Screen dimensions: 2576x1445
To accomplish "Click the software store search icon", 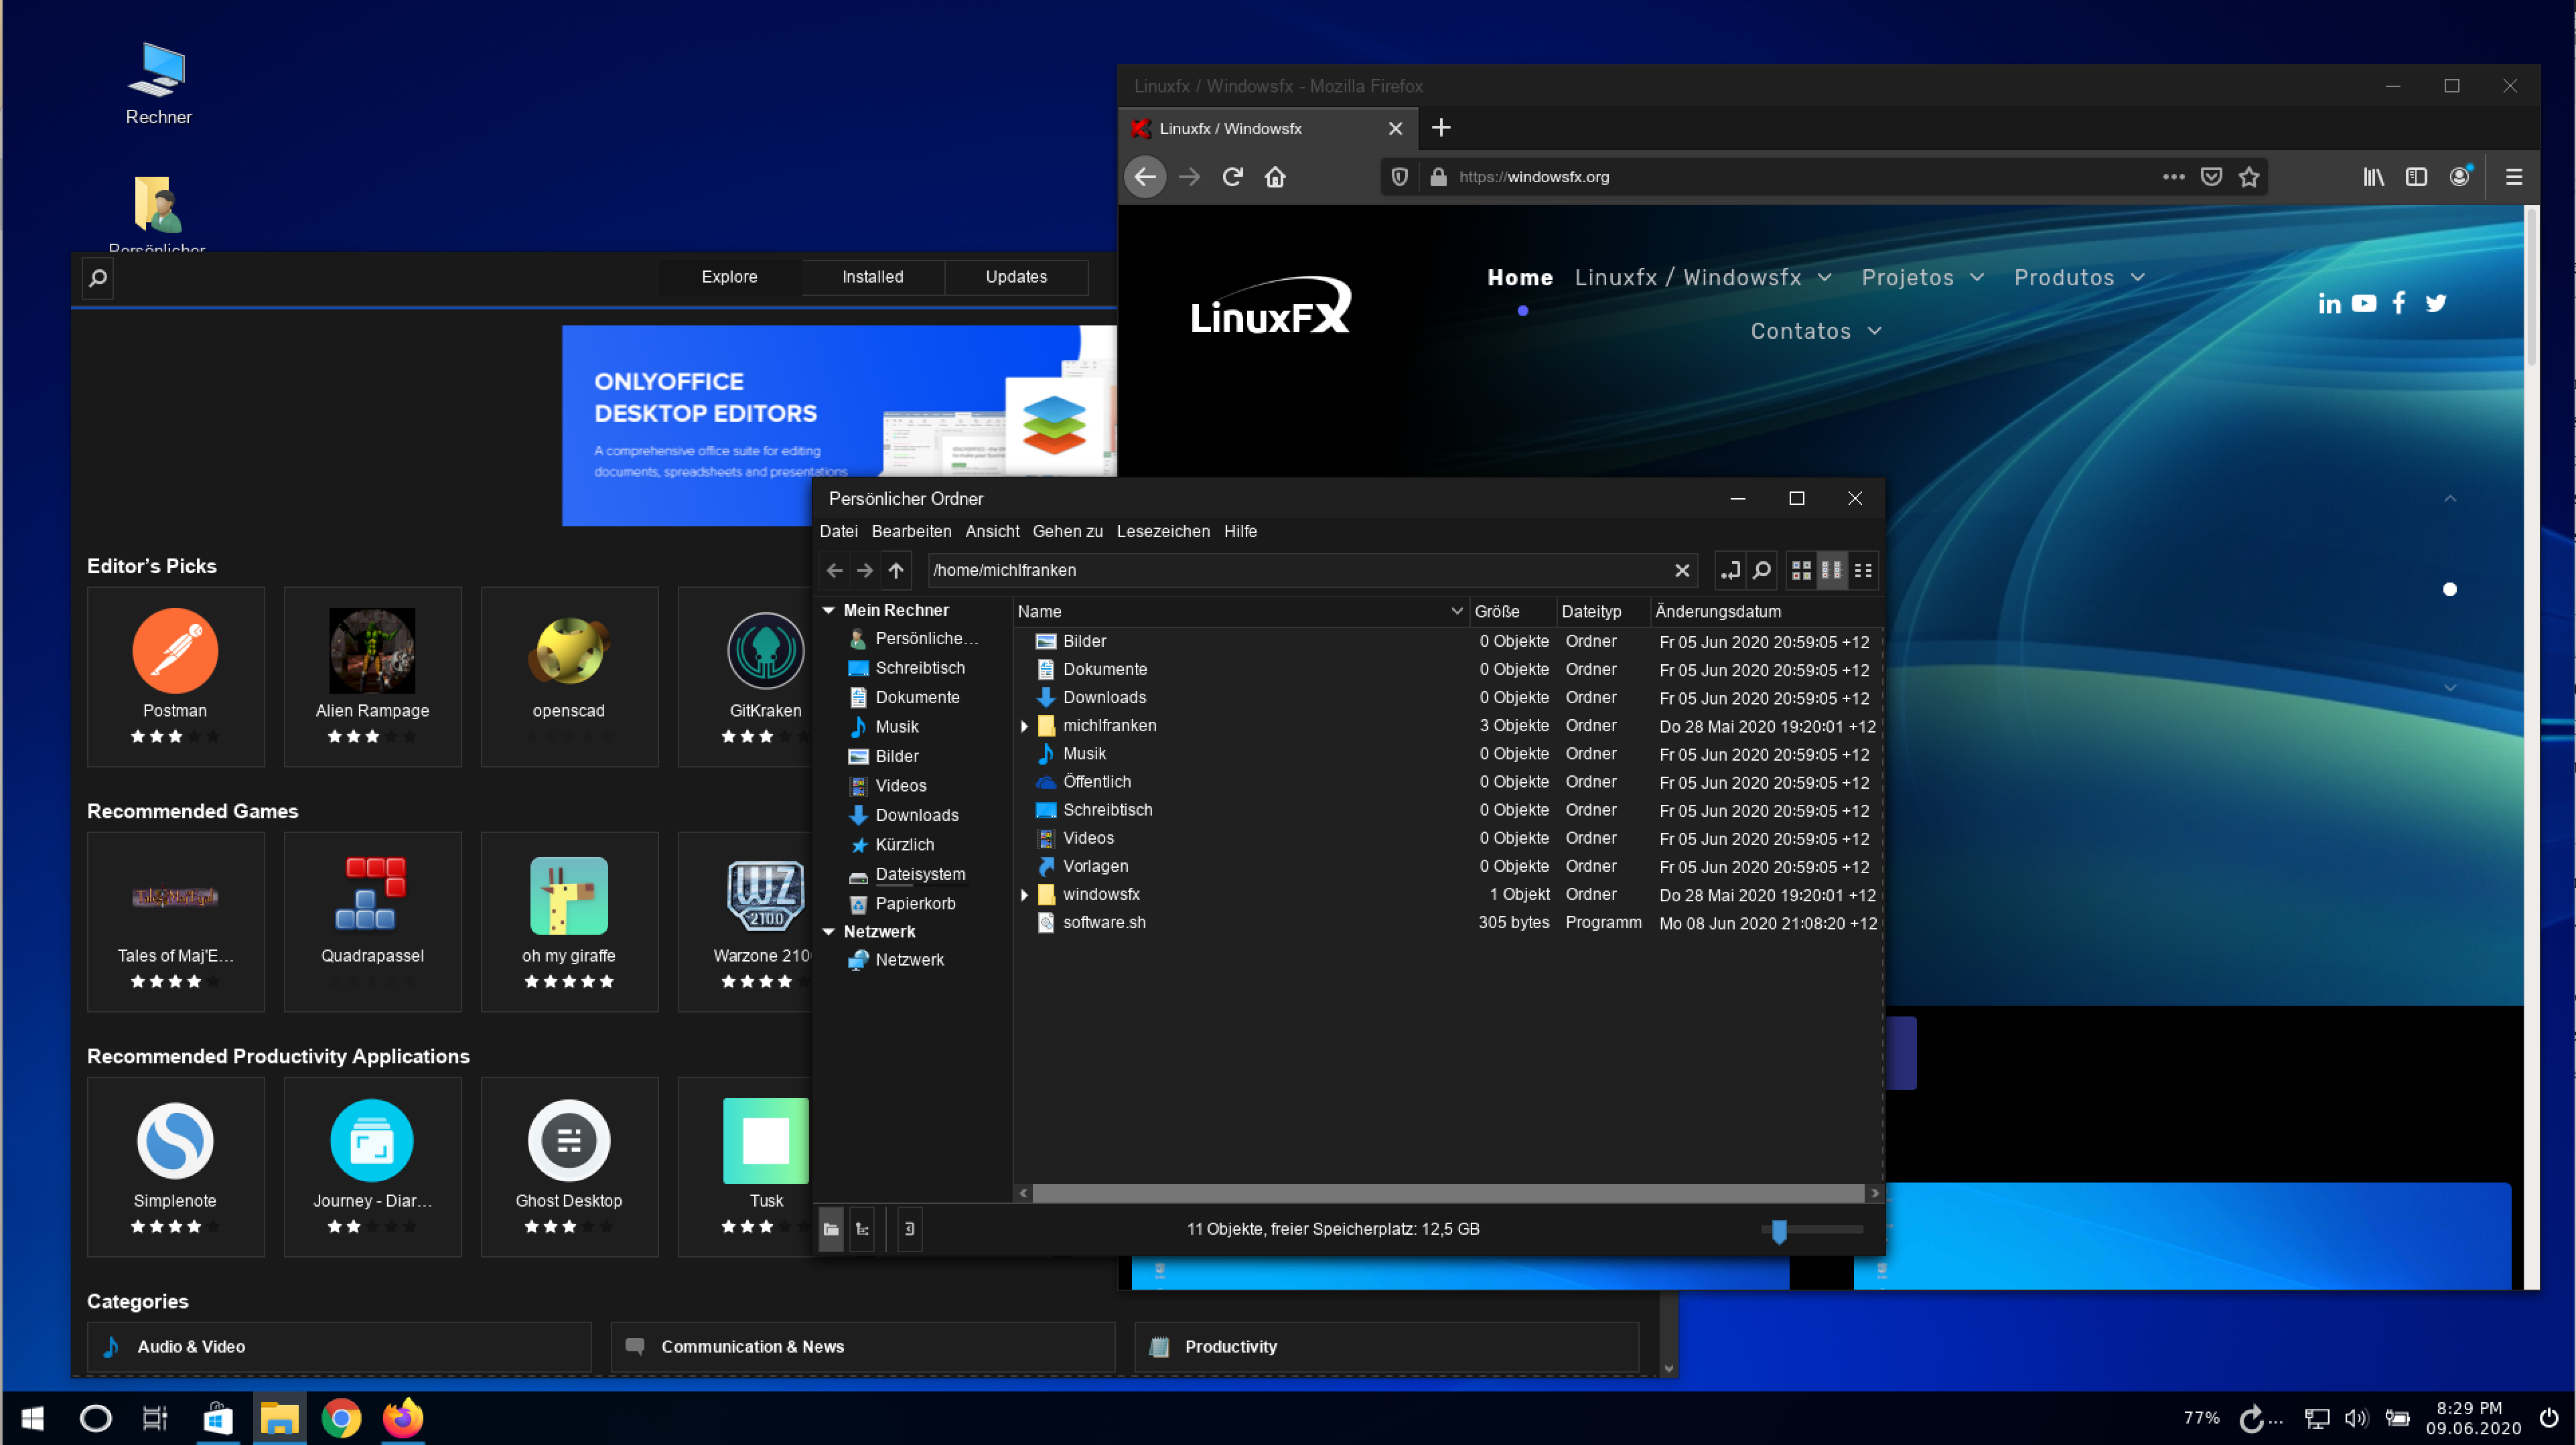I will pos(98,278).
